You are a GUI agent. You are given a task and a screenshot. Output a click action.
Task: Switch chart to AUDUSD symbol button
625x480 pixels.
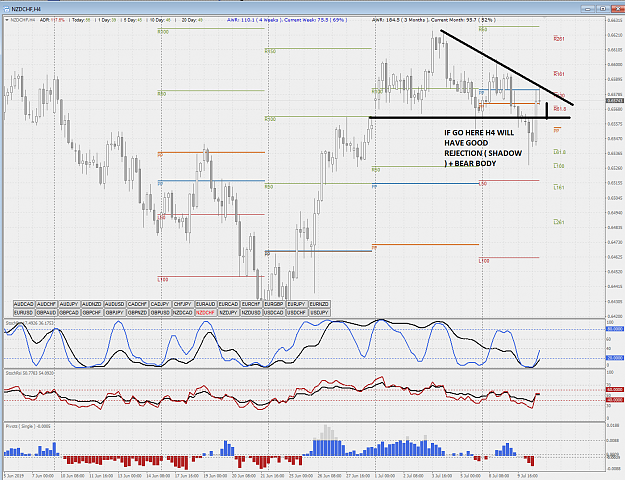(114, 304)
